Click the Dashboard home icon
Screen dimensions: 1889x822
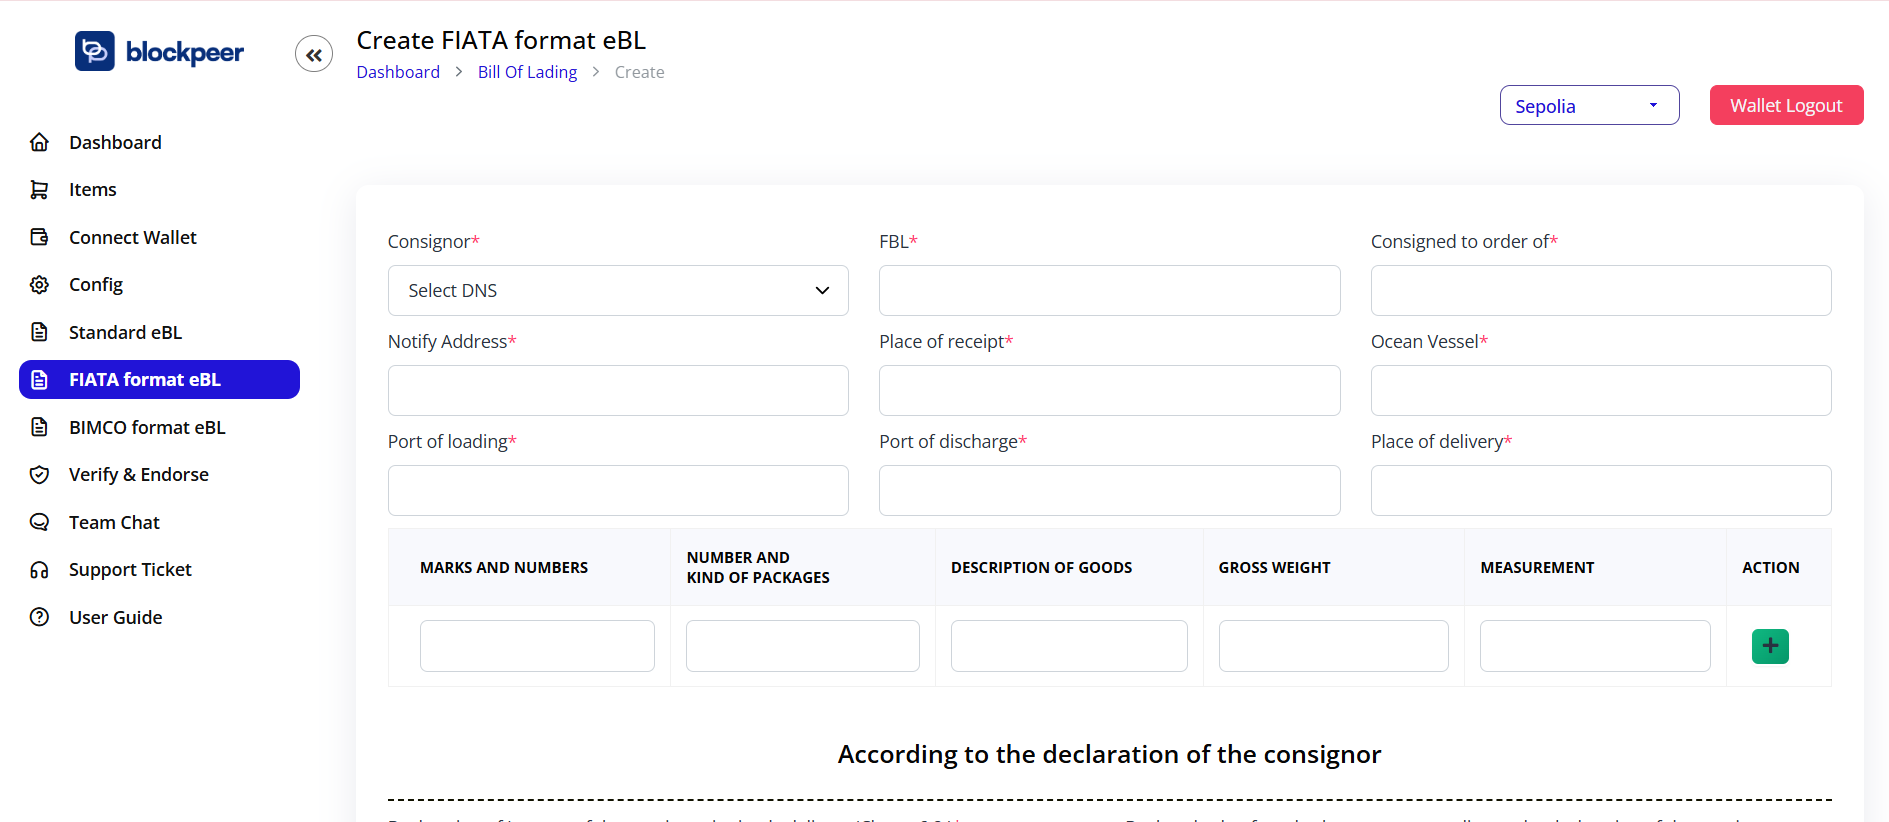[x=40, y=142]
